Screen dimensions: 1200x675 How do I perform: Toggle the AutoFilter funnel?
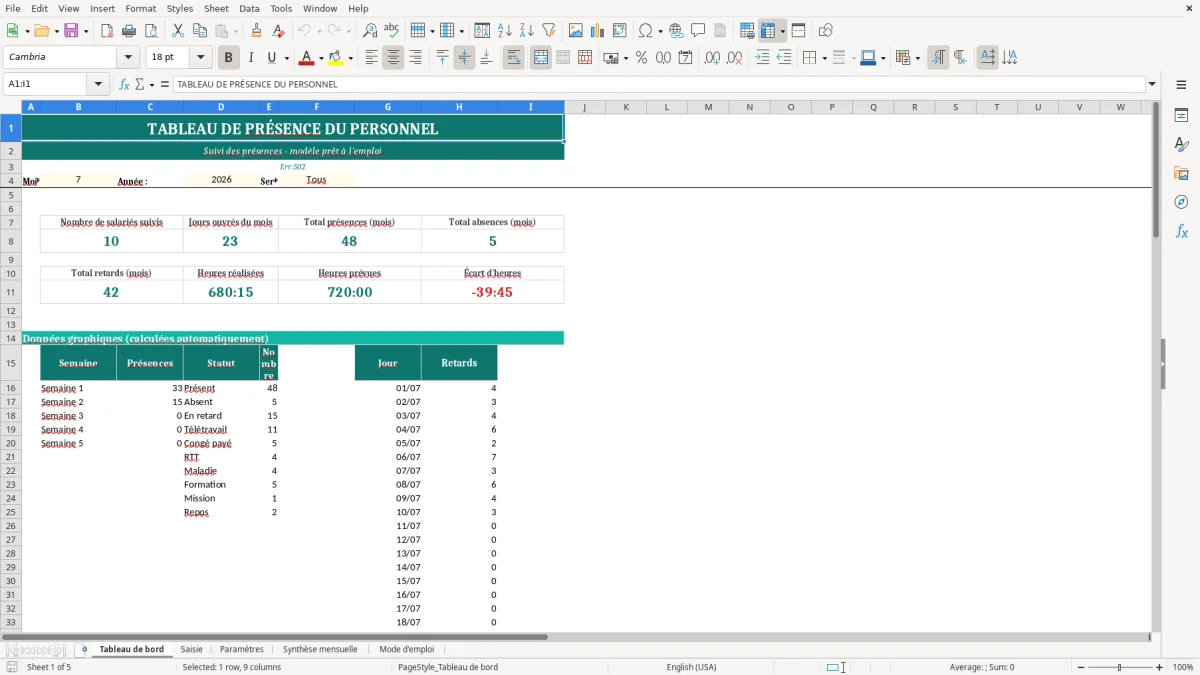[x=549, y=31]
